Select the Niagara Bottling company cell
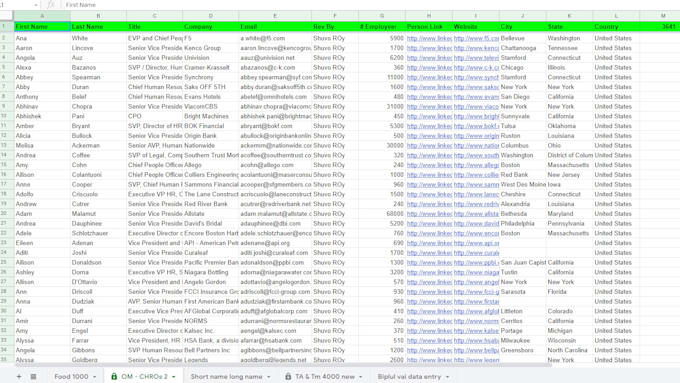 210,272
